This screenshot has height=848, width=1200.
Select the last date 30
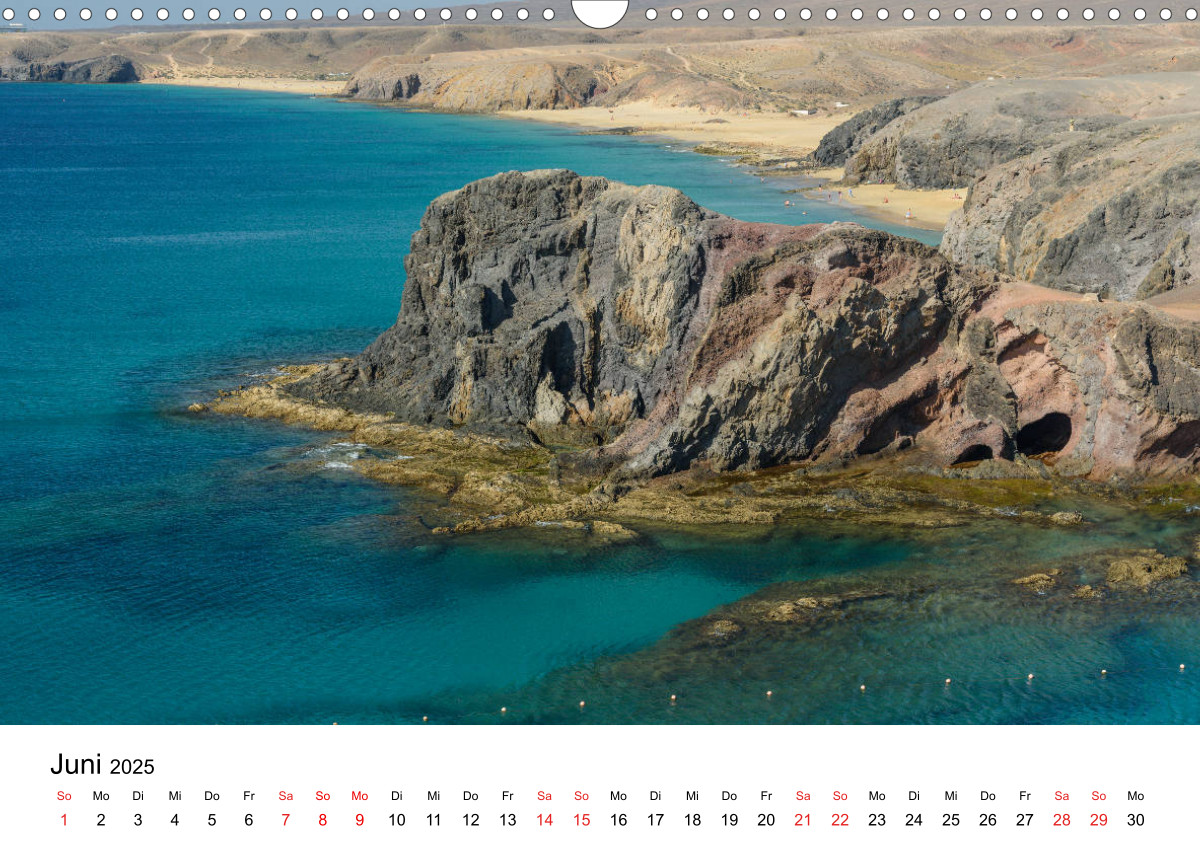tap(1136, 820)
